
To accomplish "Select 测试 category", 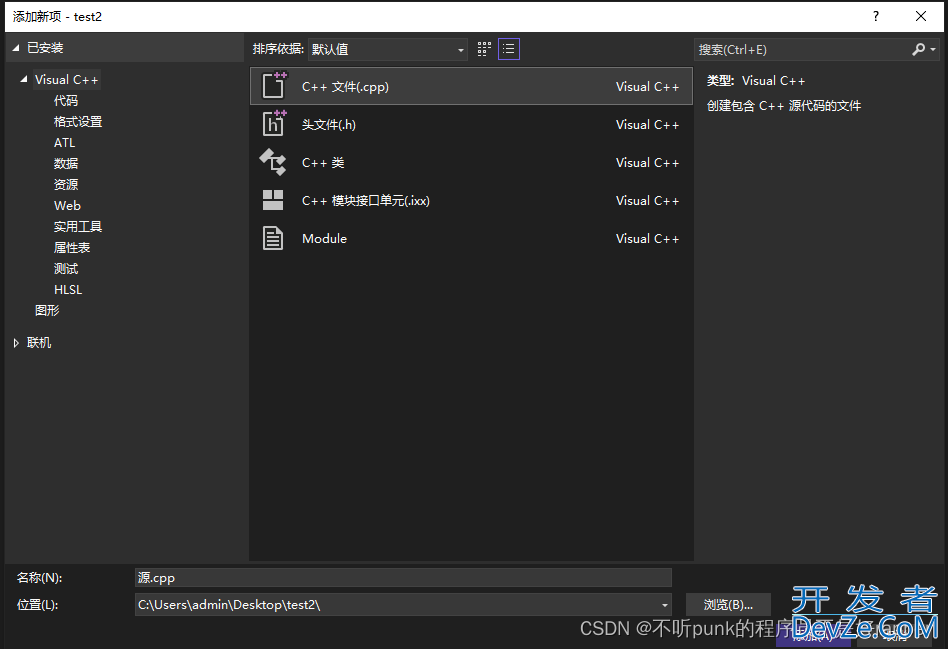I will click(x=66, y=269).
